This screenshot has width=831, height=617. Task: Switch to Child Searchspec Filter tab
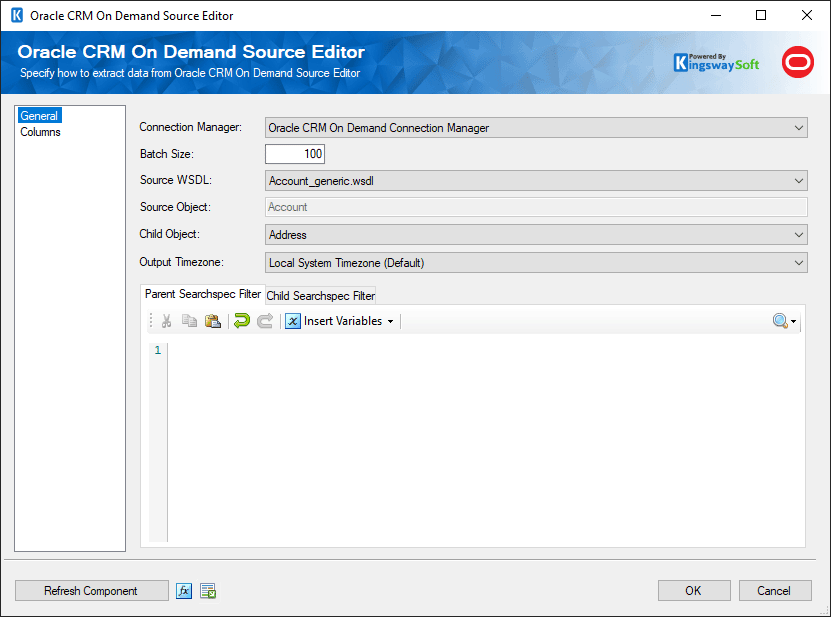coord(321,296)
